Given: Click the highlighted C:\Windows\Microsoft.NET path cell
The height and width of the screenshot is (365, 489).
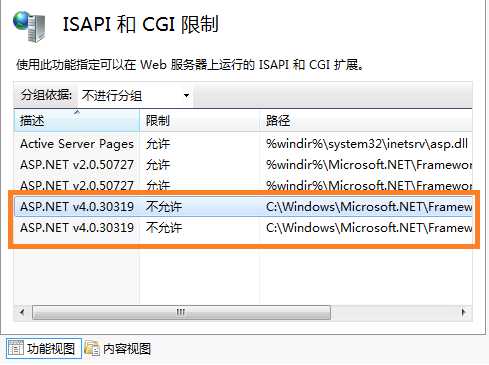Looking at the screenshot, I should click(369, 207).
